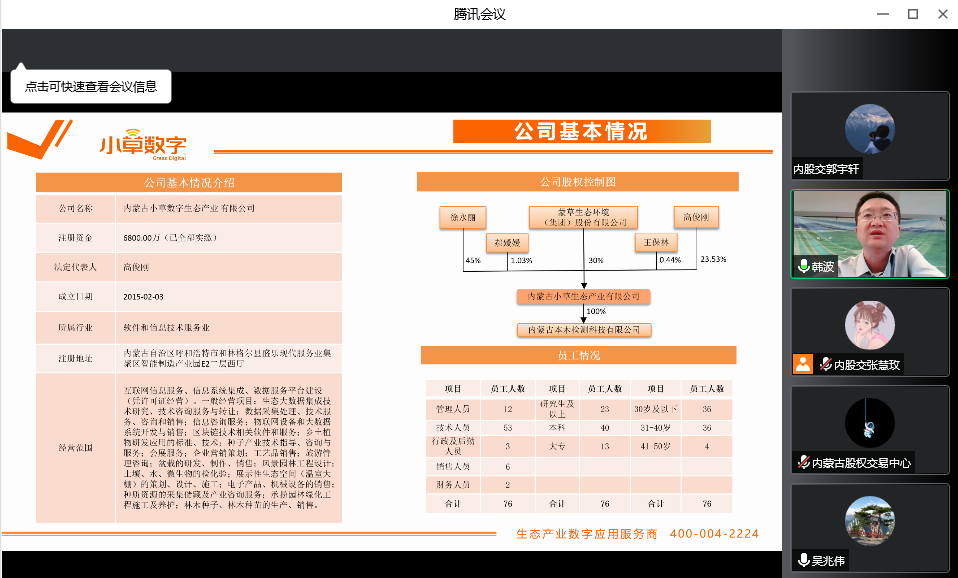Click the 2015-02-03 founding date value
This screenshot has width=958, height=578.
point(144,297)
